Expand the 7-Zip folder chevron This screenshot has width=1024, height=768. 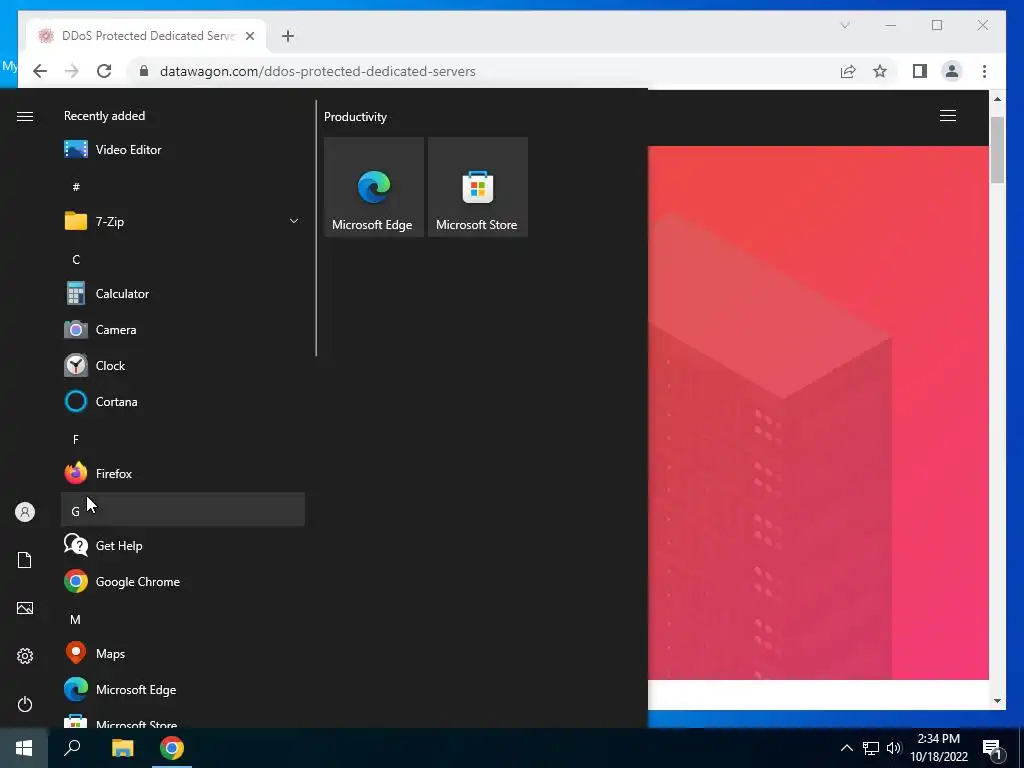point(294,221)
